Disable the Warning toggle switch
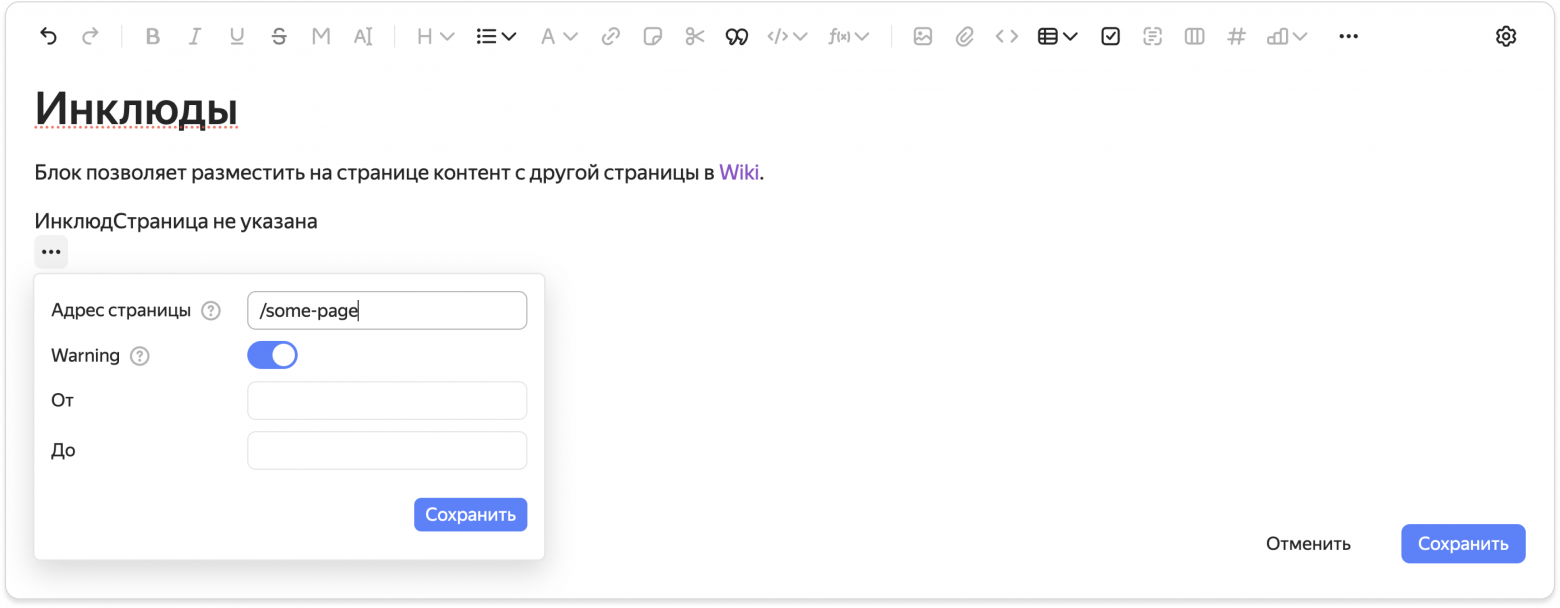Image resolution: width=1560 pixels, height=608 pixels. point(272,355)
